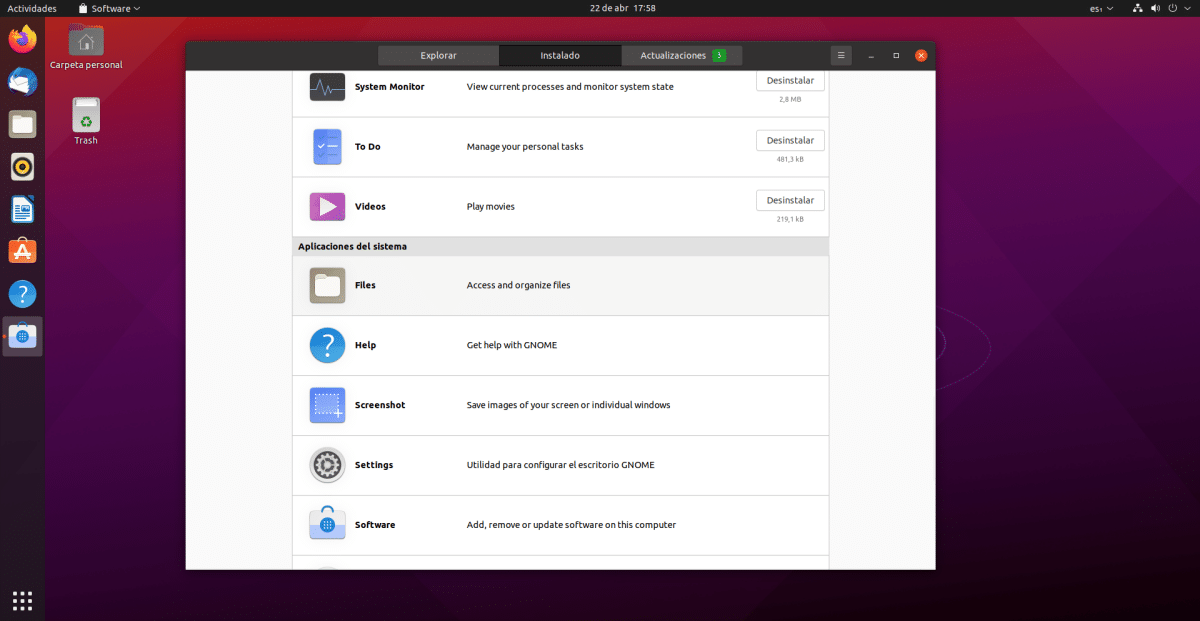Open LibreOffice Writer from the dock

pyautogui.click(x=22, y=209)
